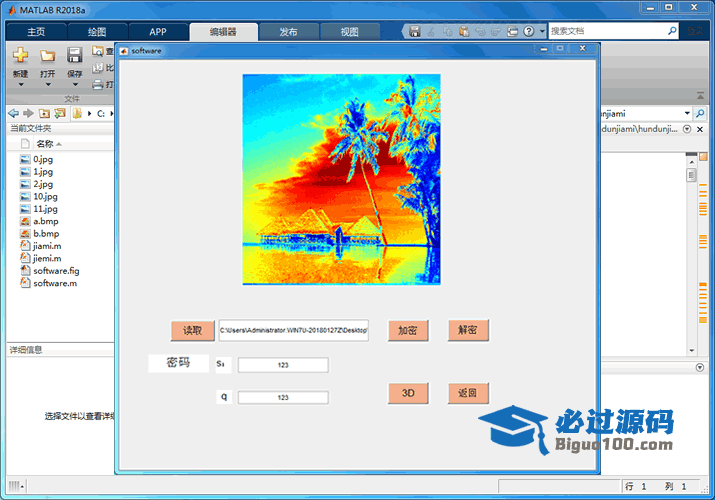Click the up one folder level icon
Screen dimensions: 715x500
pos(45,113)
